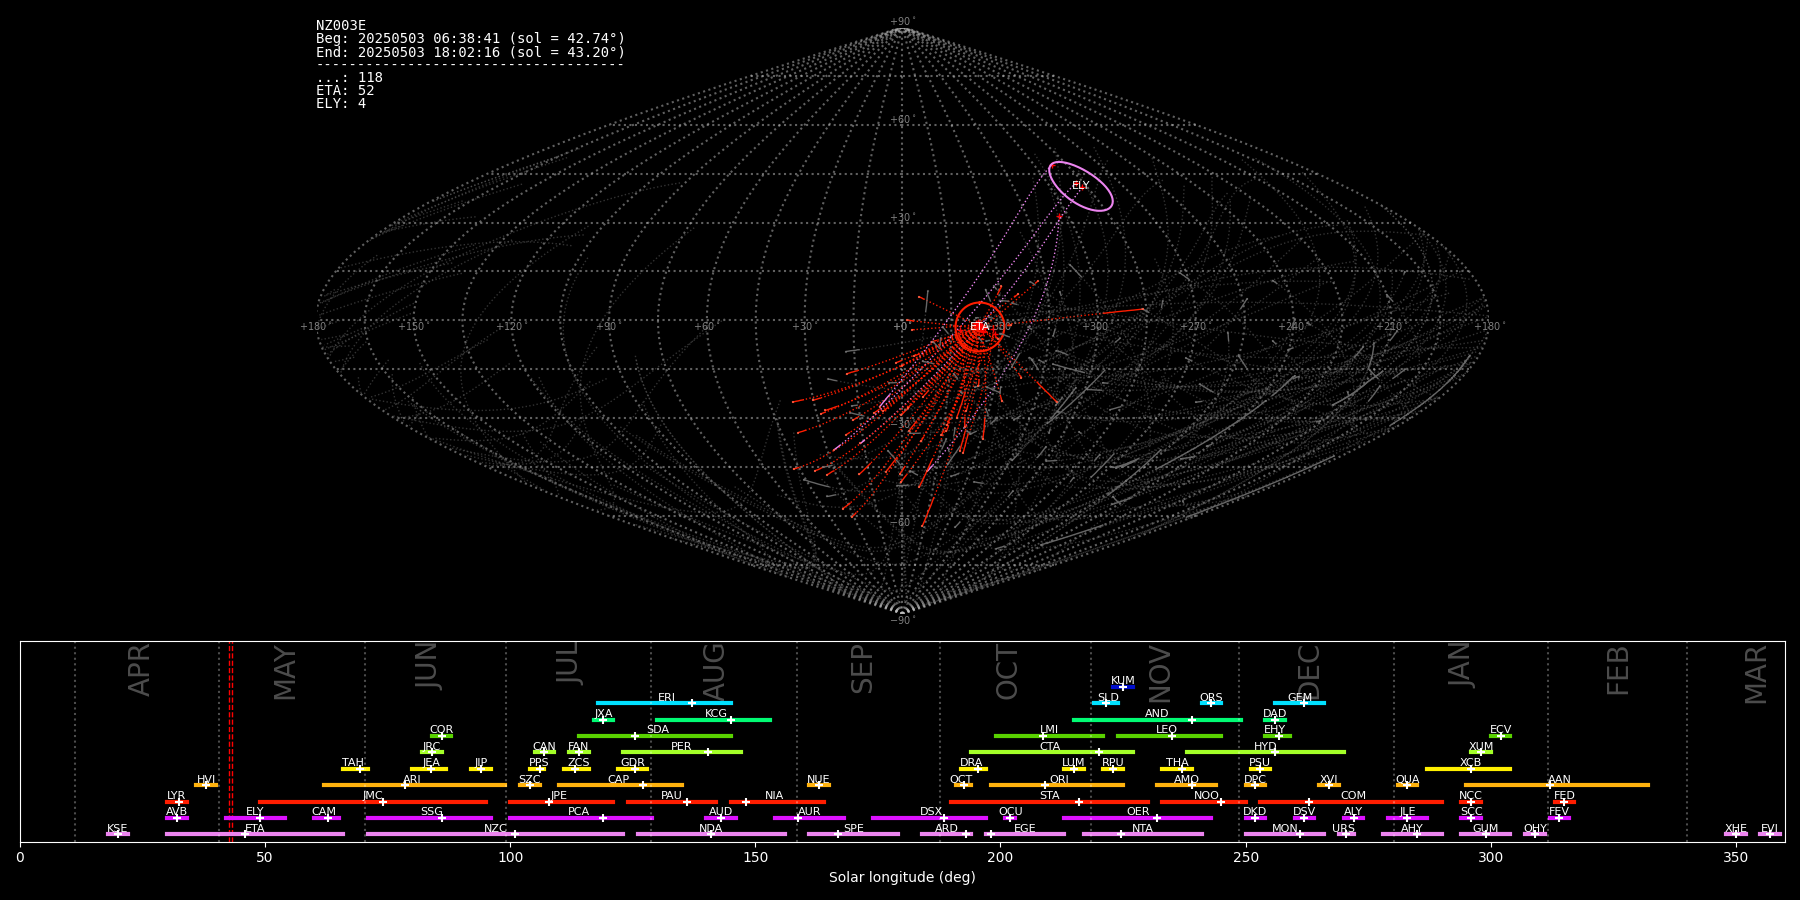
Task: Click the NTA shower label on the timeline
Action: point(1142,829)
